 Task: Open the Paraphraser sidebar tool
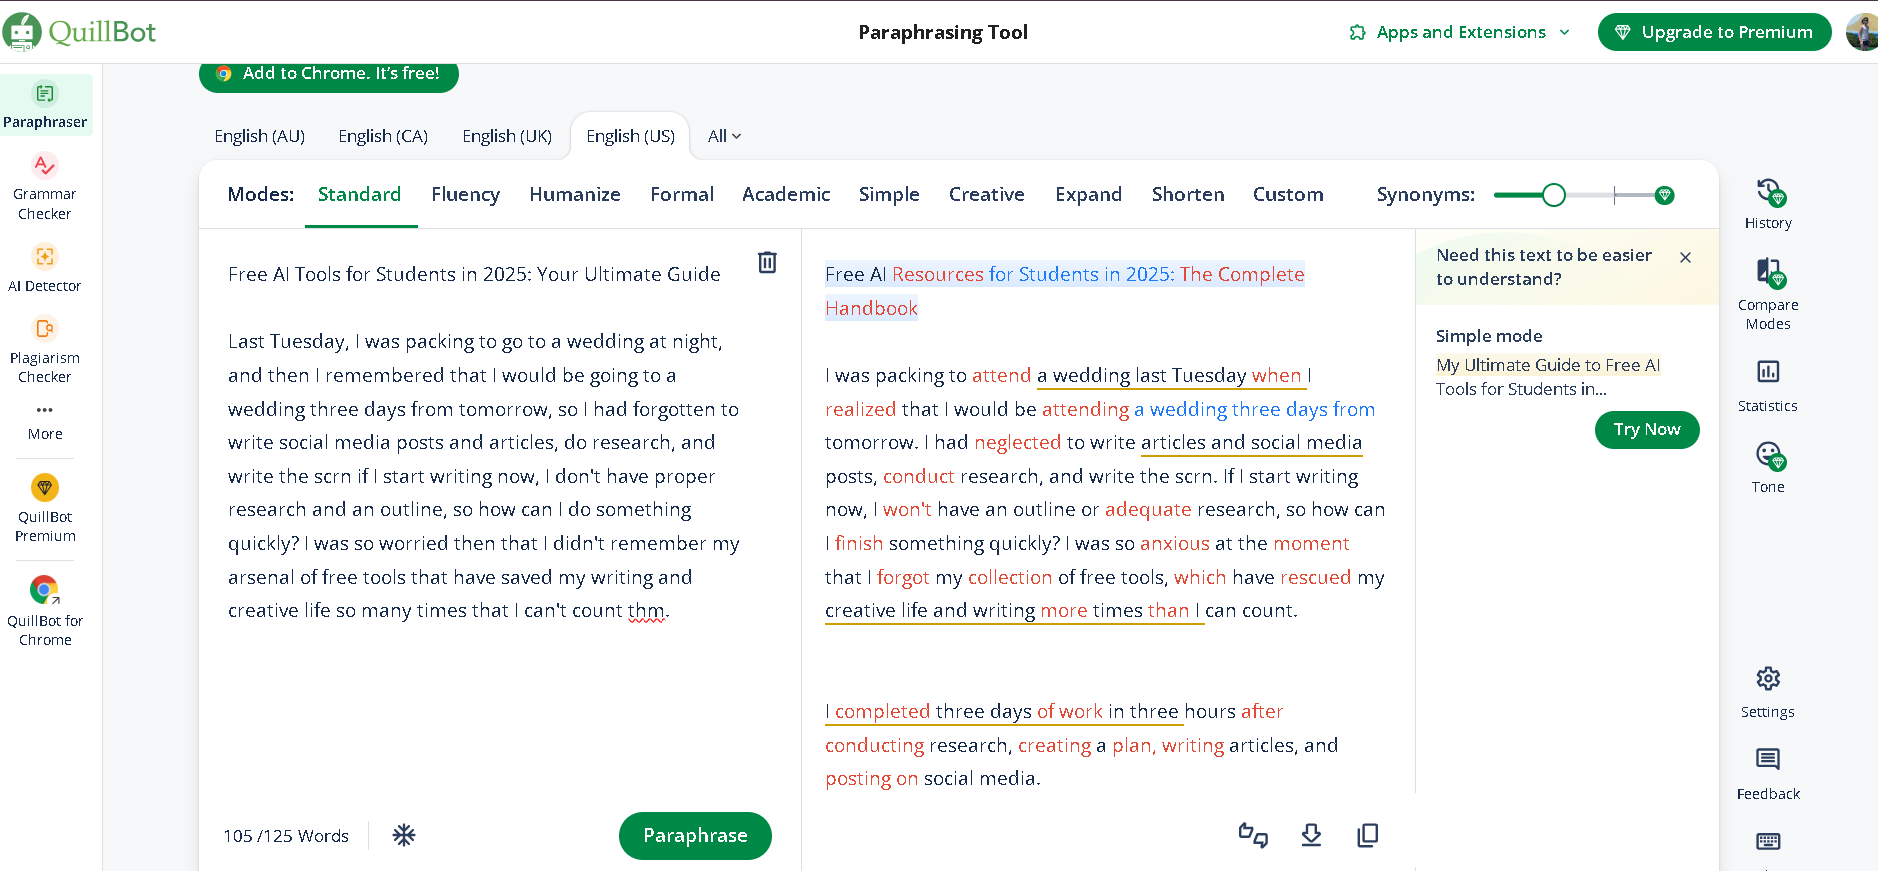click(x=45, y=105)
